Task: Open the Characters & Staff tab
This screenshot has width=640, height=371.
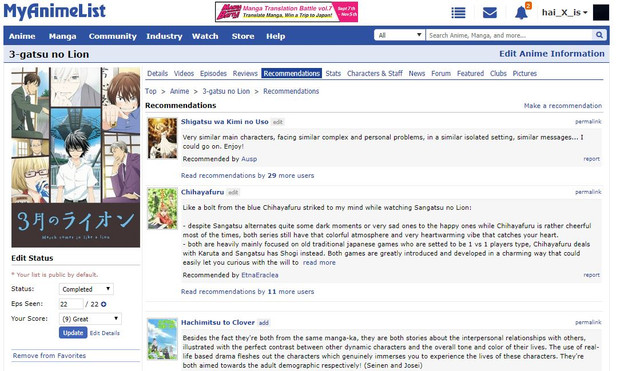Action: coord(374,73)
